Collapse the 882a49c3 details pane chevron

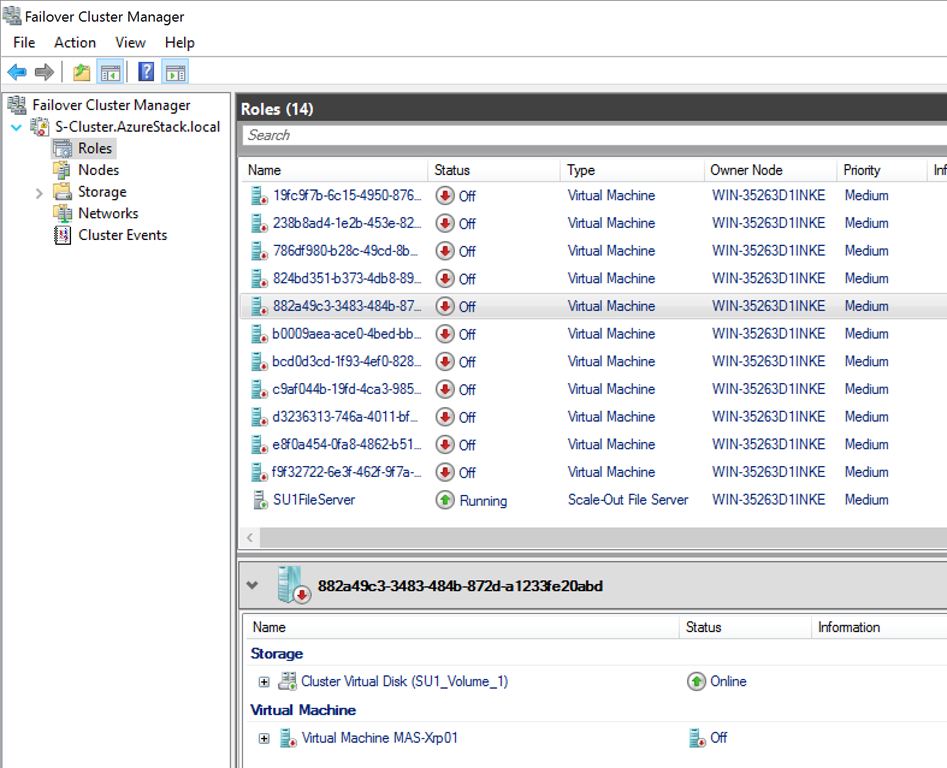click(x=252, y=586)
